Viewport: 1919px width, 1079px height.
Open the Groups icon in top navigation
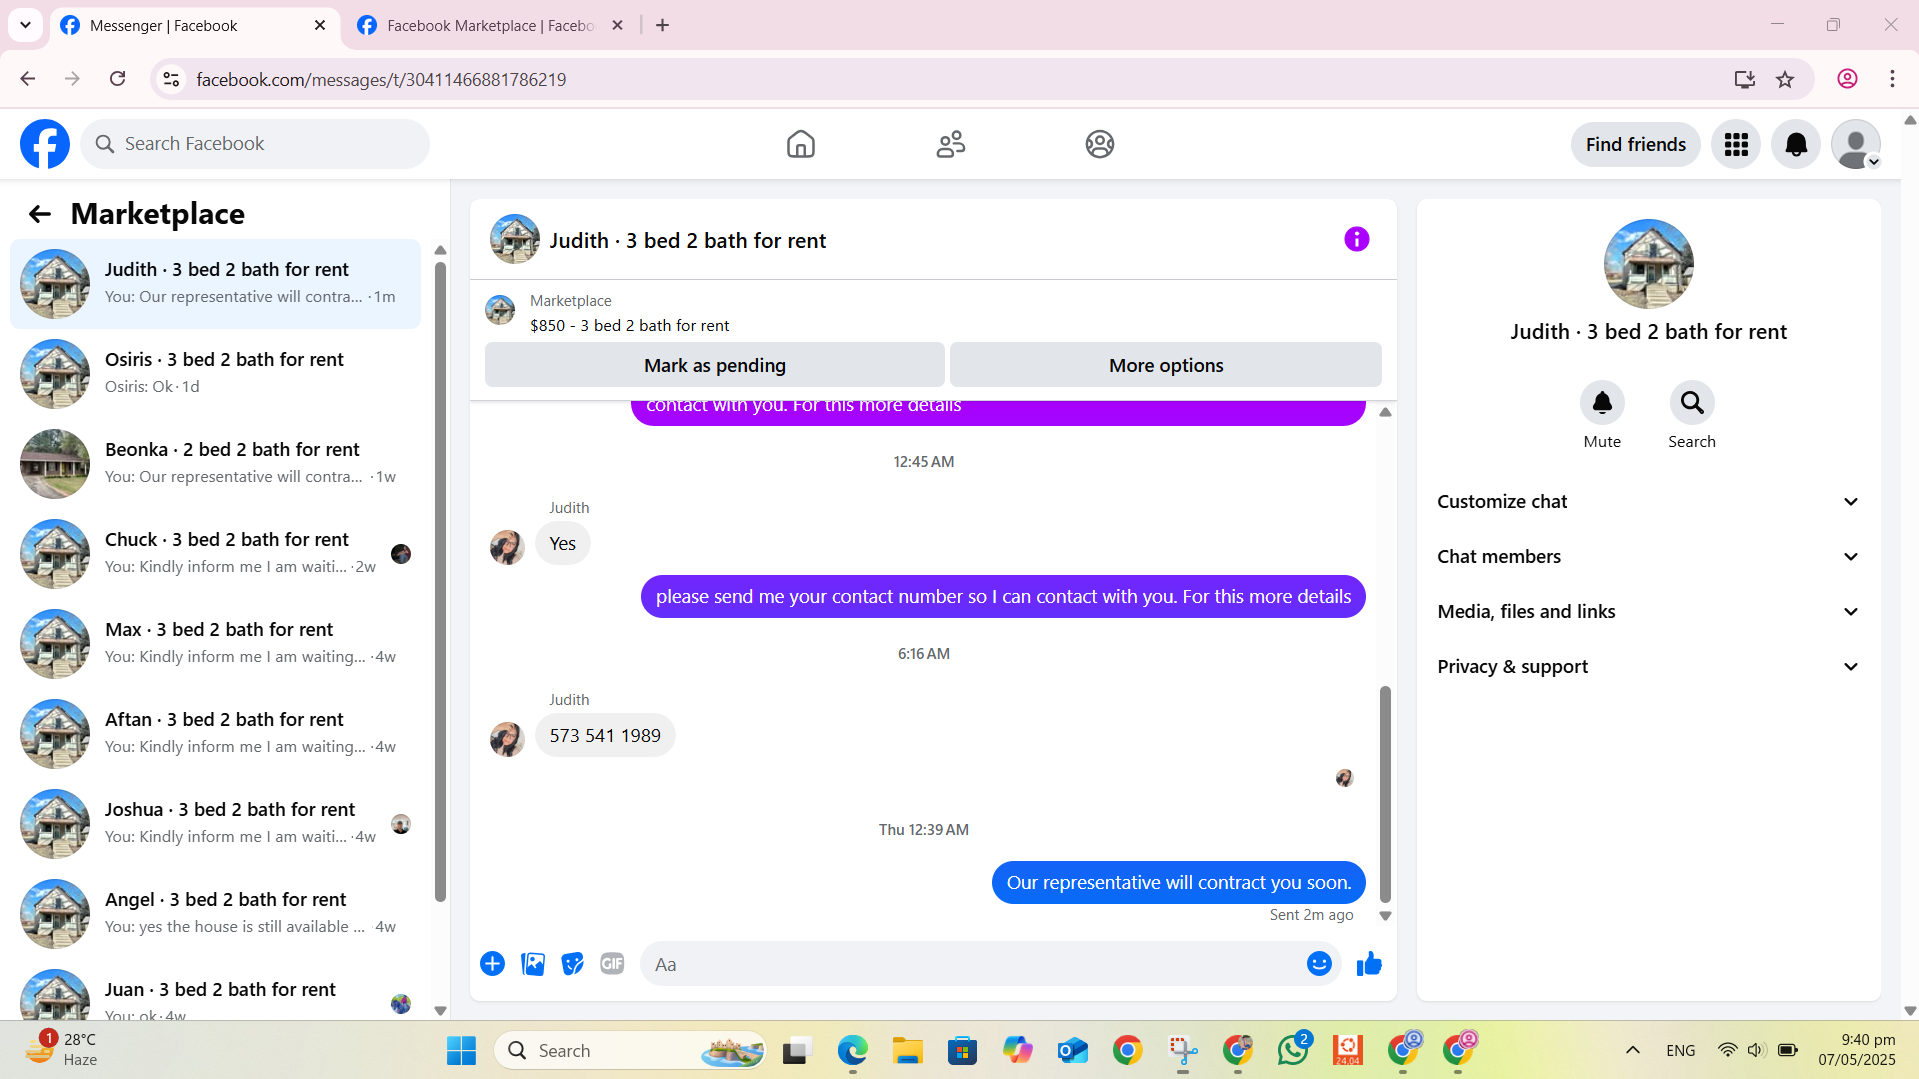1099,144
